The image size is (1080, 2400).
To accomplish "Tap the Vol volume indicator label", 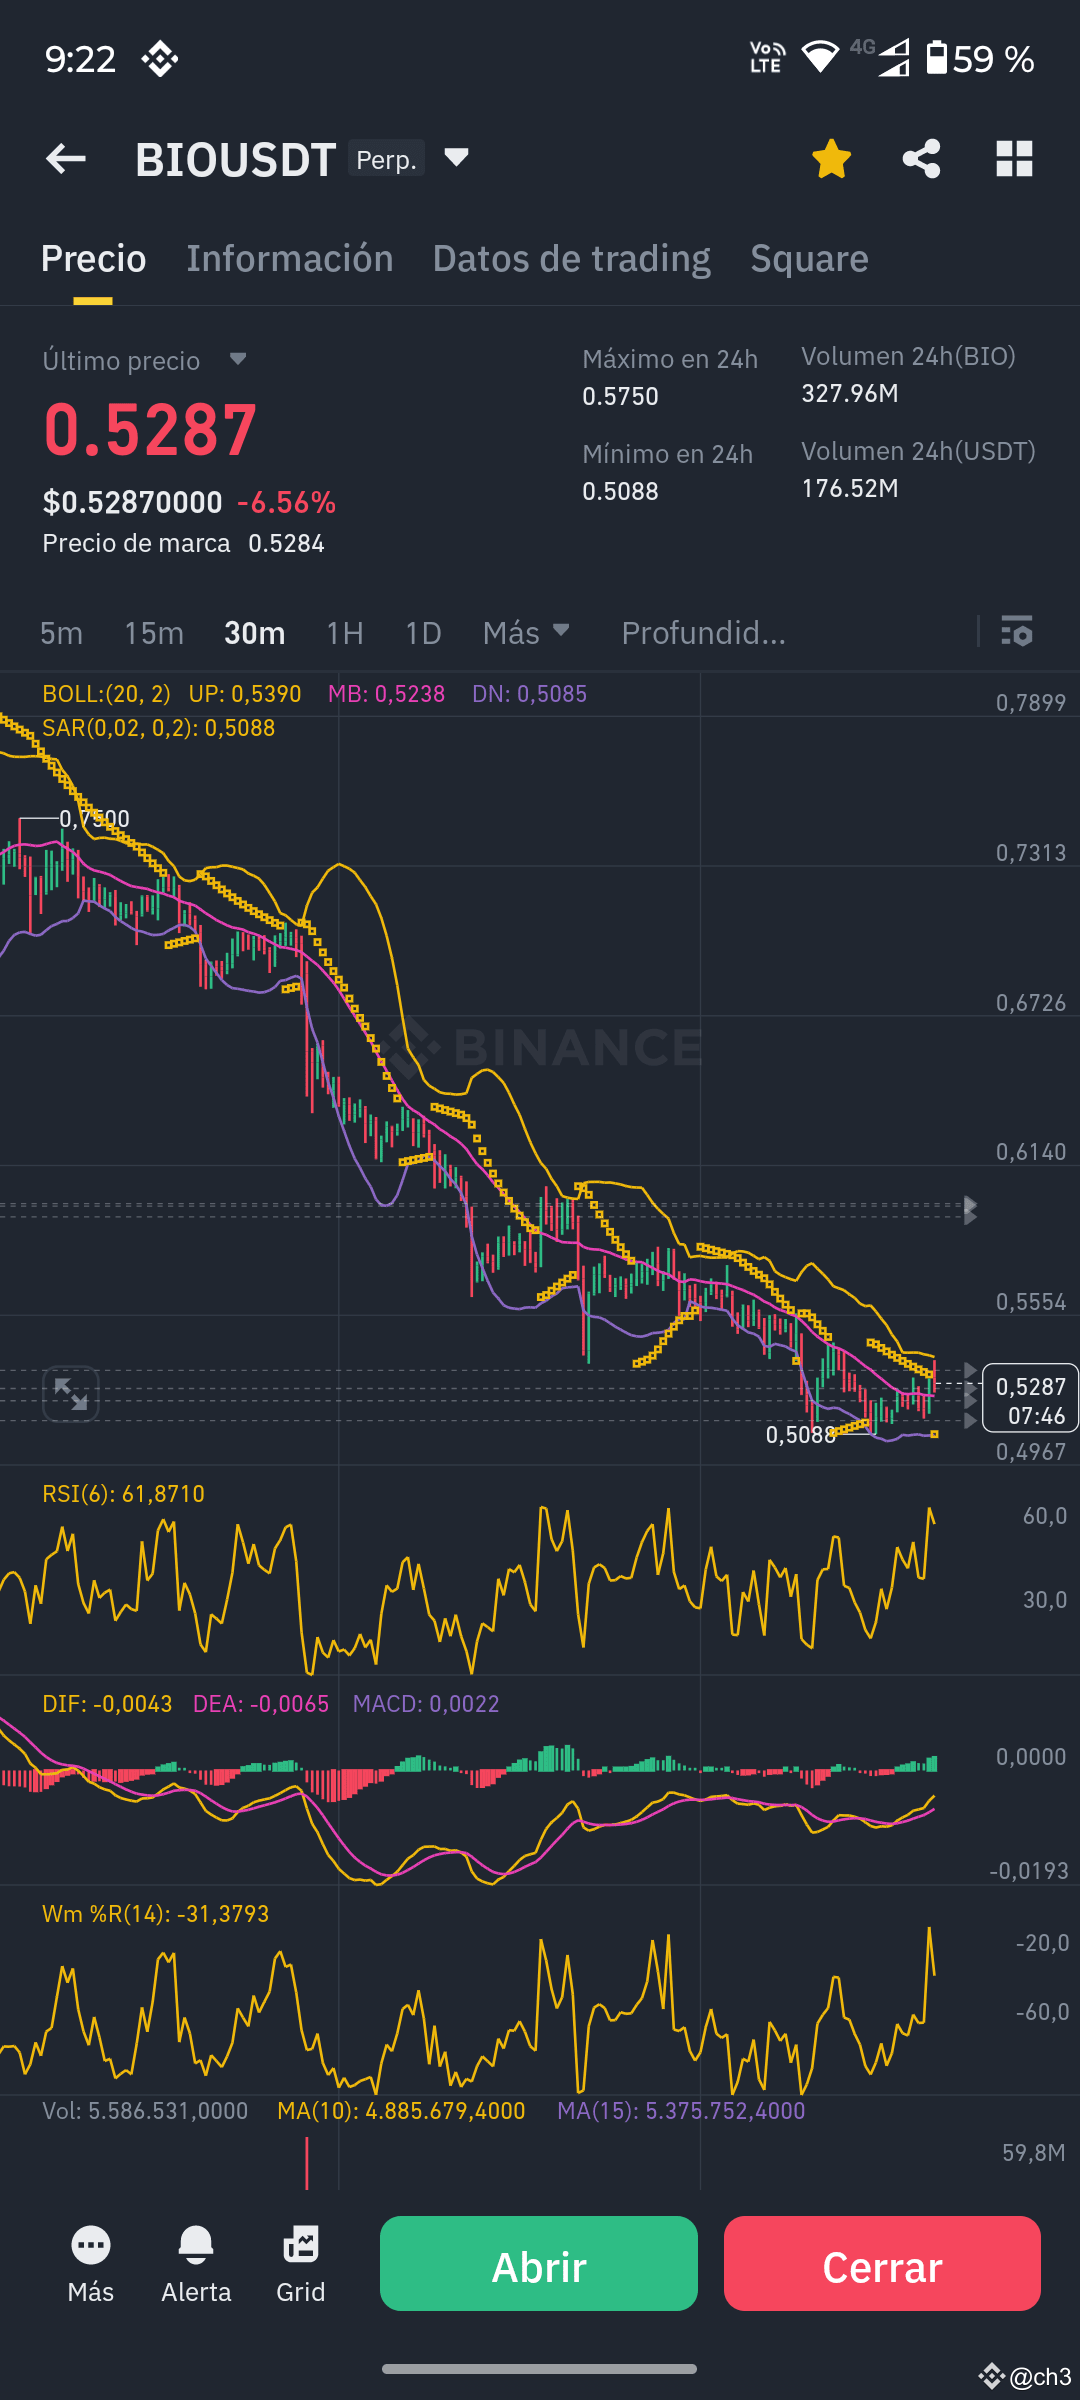I will pos(145,2111).
